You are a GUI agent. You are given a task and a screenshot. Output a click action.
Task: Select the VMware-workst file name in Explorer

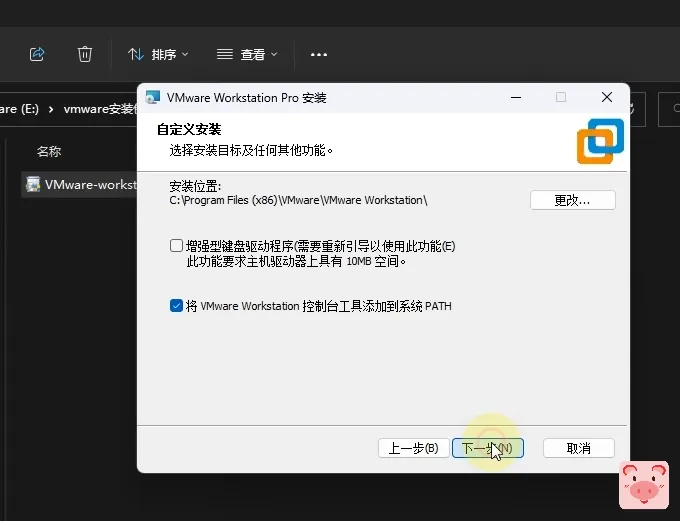[91, 185]
